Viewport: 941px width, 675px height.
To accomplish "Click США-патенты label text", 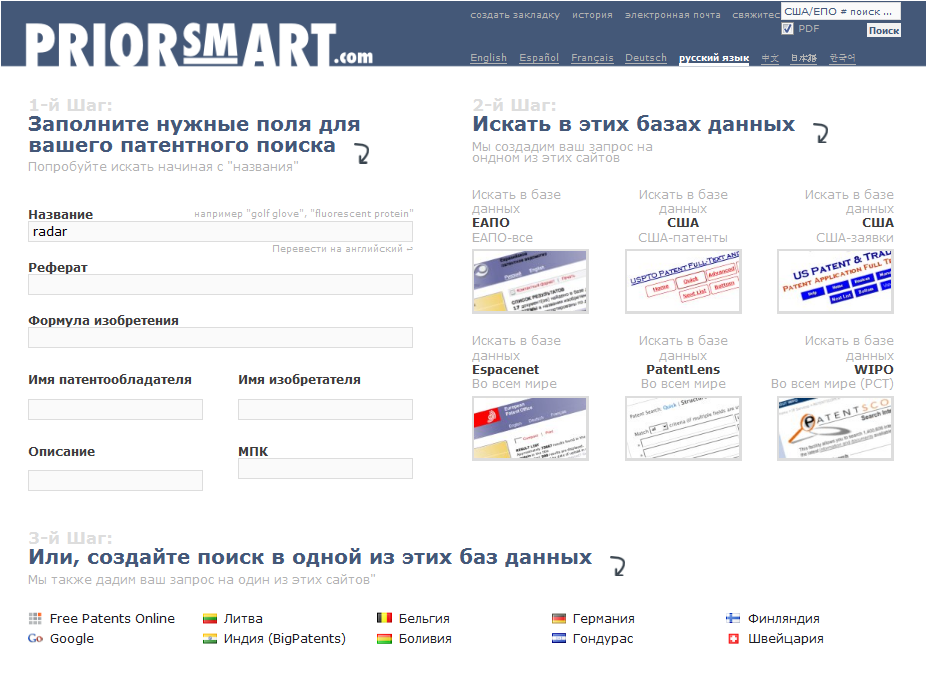I will click(x=683, y=238).
